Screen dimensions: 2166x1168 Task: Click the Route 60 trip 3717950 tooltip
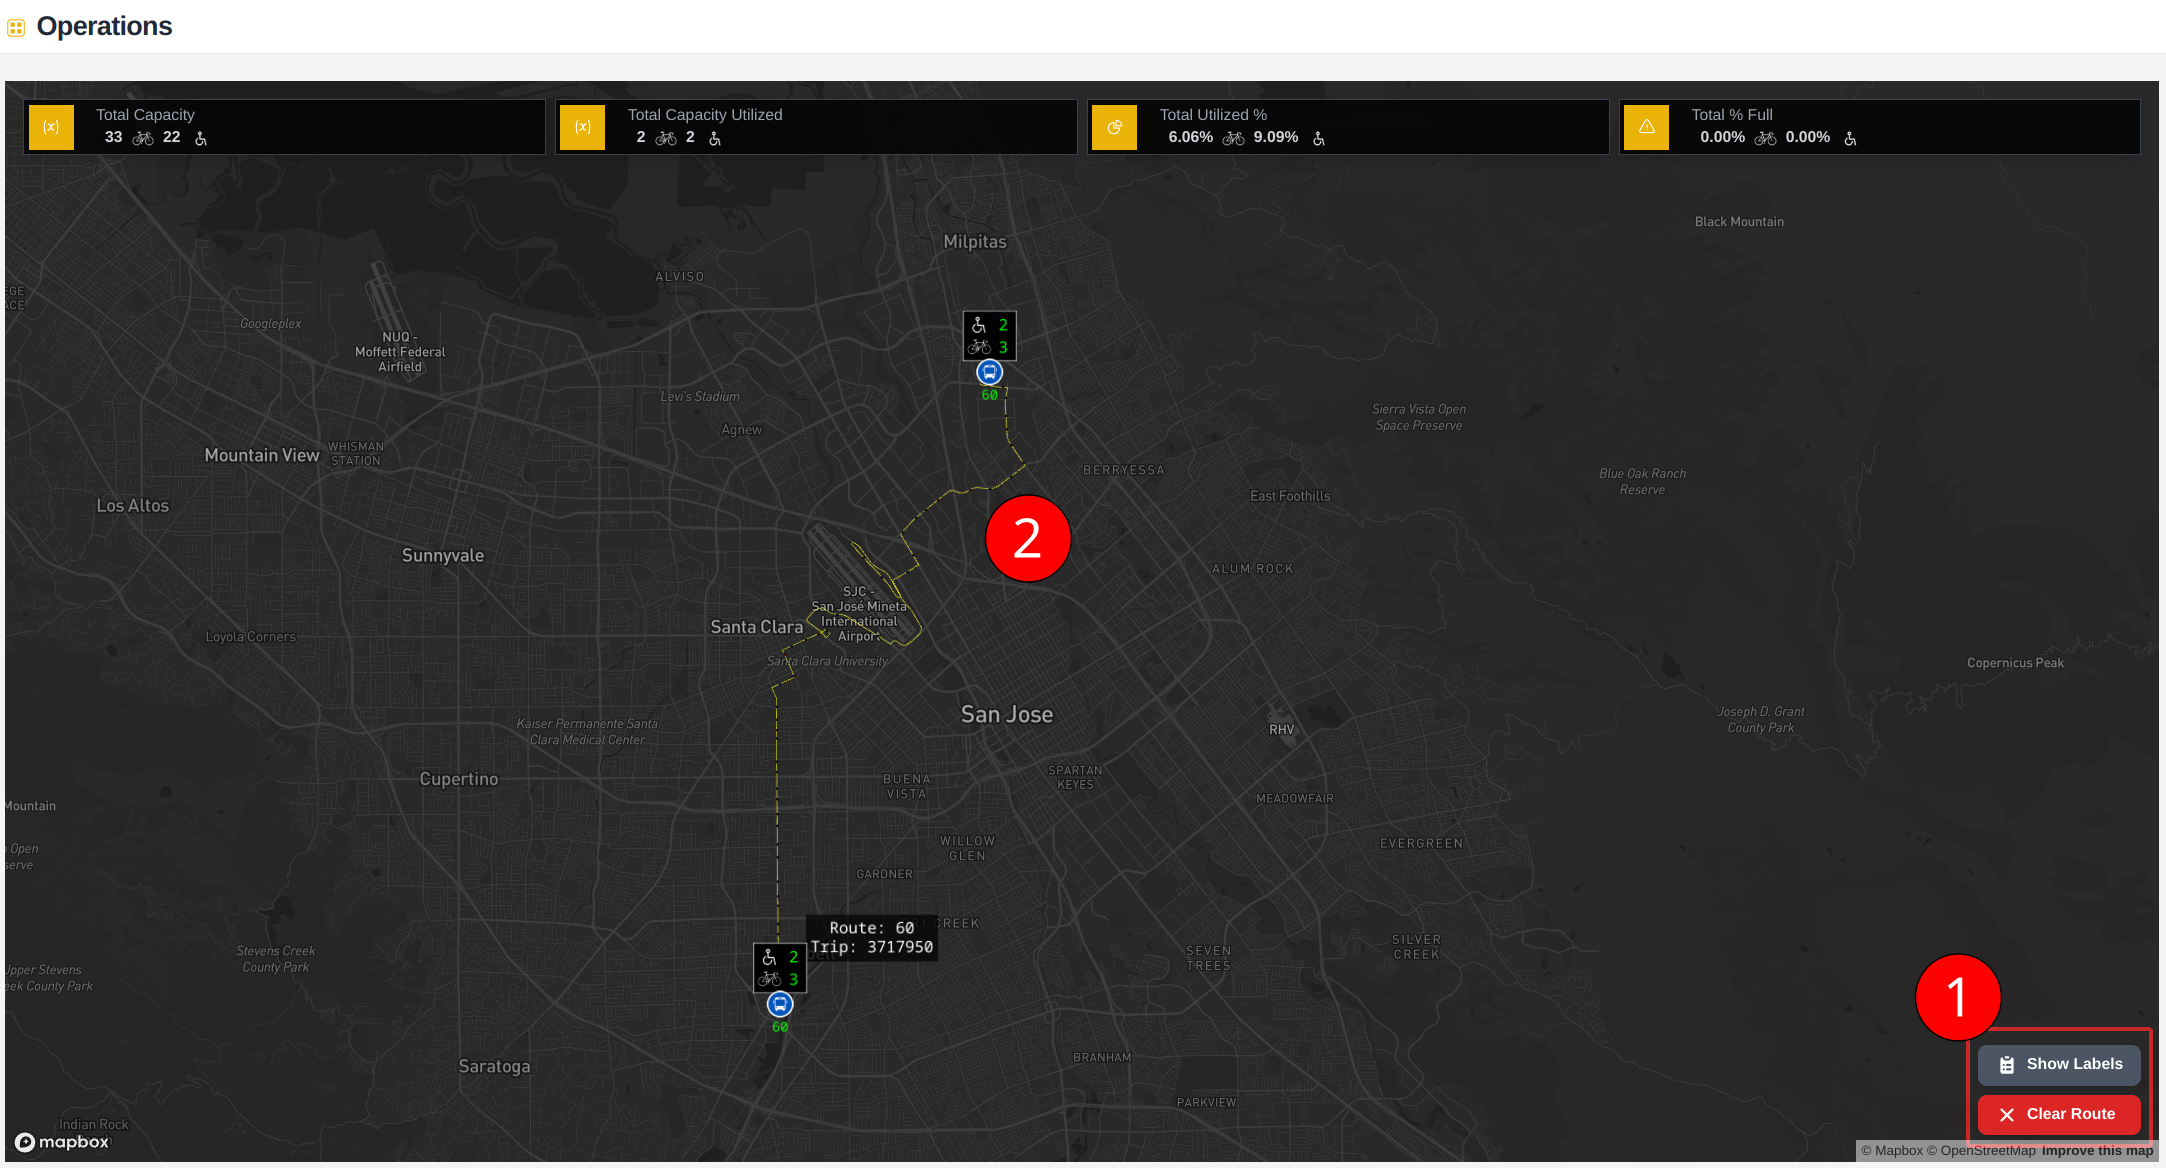[871, 937]
